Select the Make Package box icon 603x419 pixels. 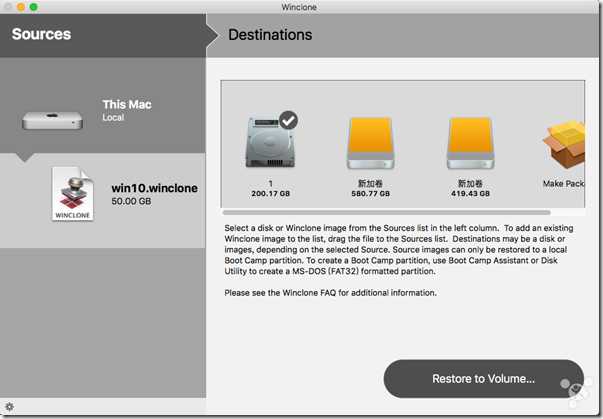coord(564,145)
